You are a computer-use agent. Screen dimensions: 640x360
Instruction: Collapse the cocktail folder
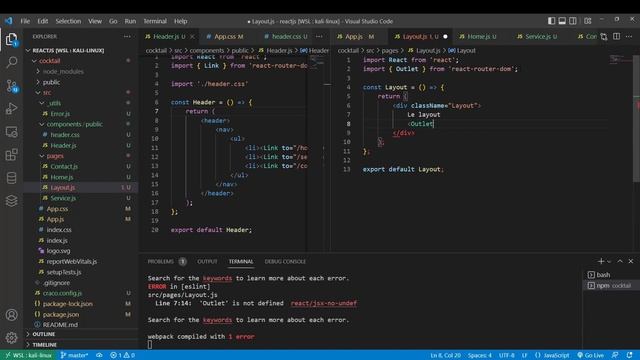coord(81,61)
